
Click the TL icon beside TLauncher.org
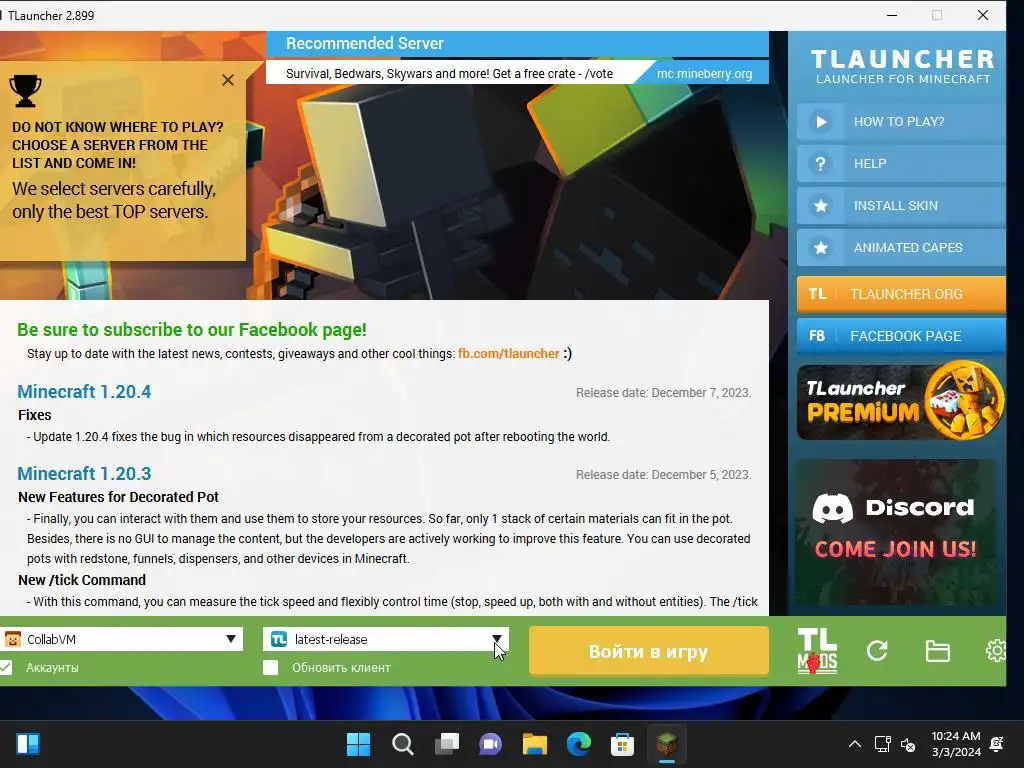pos(817,294)
